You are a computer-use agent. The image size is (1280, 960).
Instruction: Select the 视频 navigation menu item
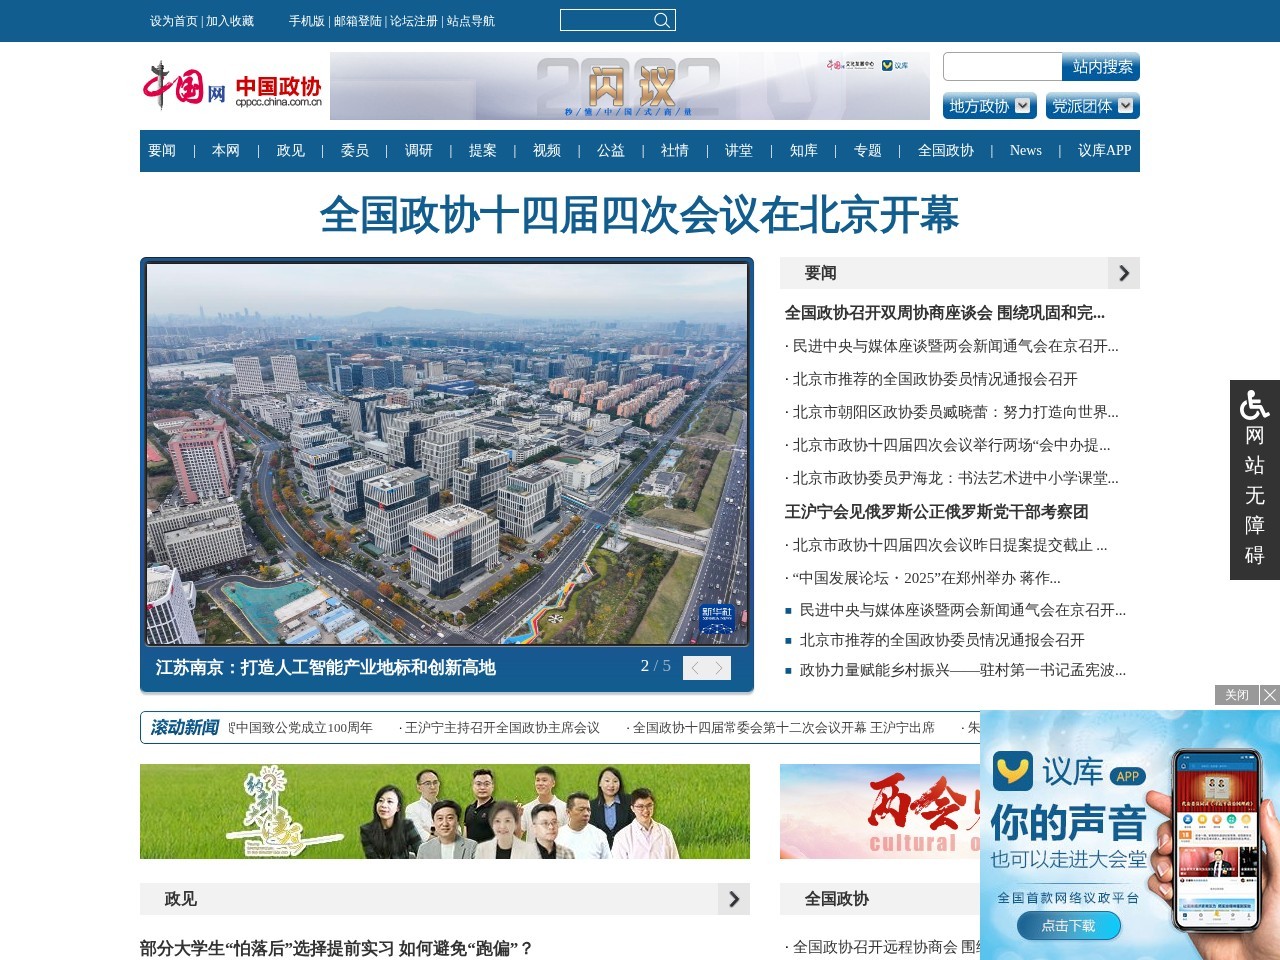pyautogui.click(x=545, y=151)
